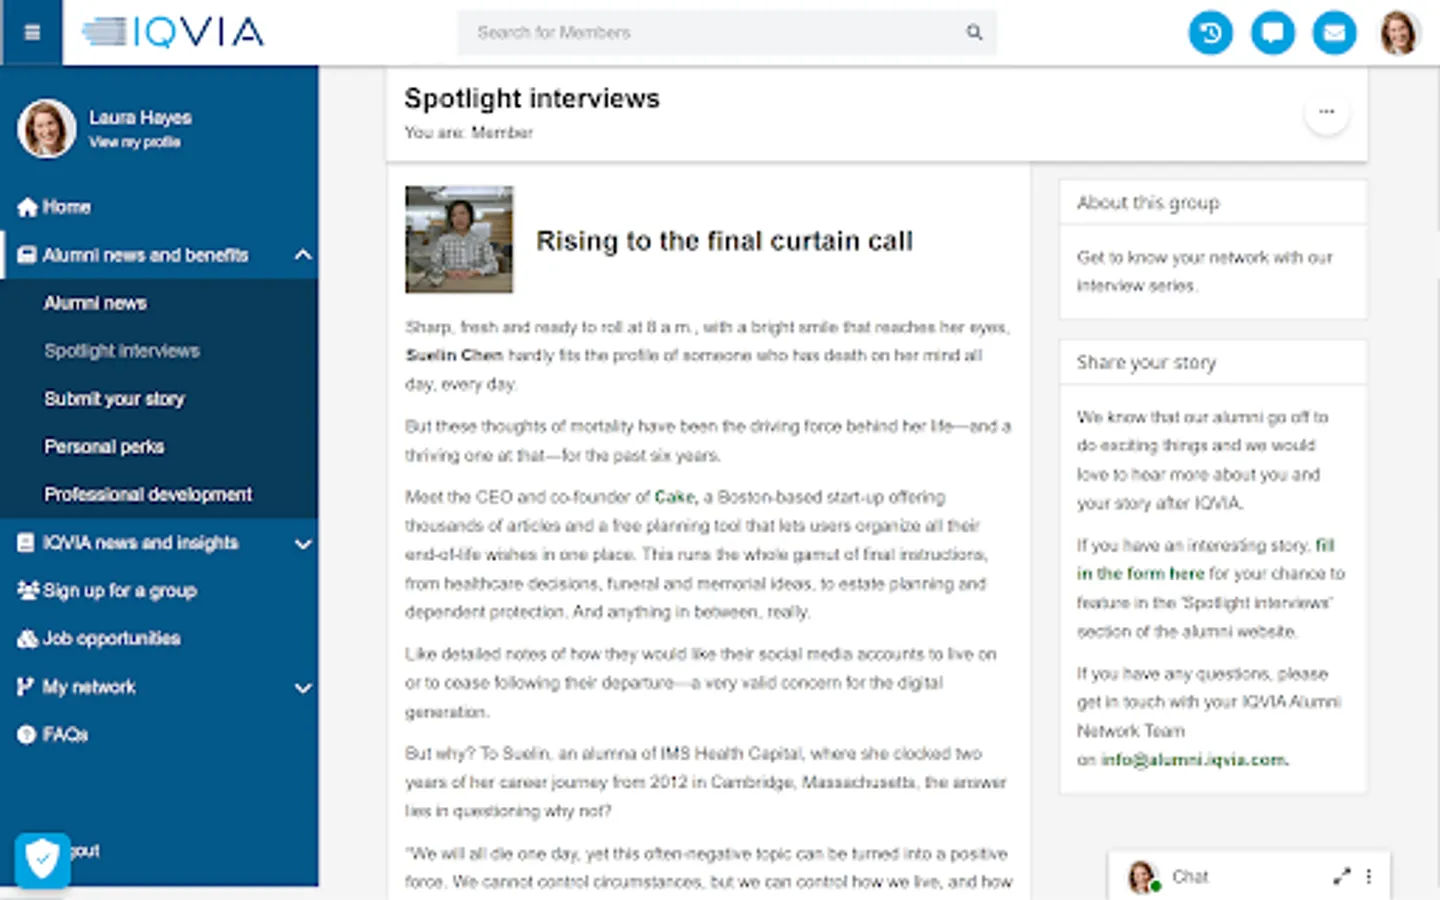
Task: Open the recent activity history icon
Action: [x=1210, y=33]
